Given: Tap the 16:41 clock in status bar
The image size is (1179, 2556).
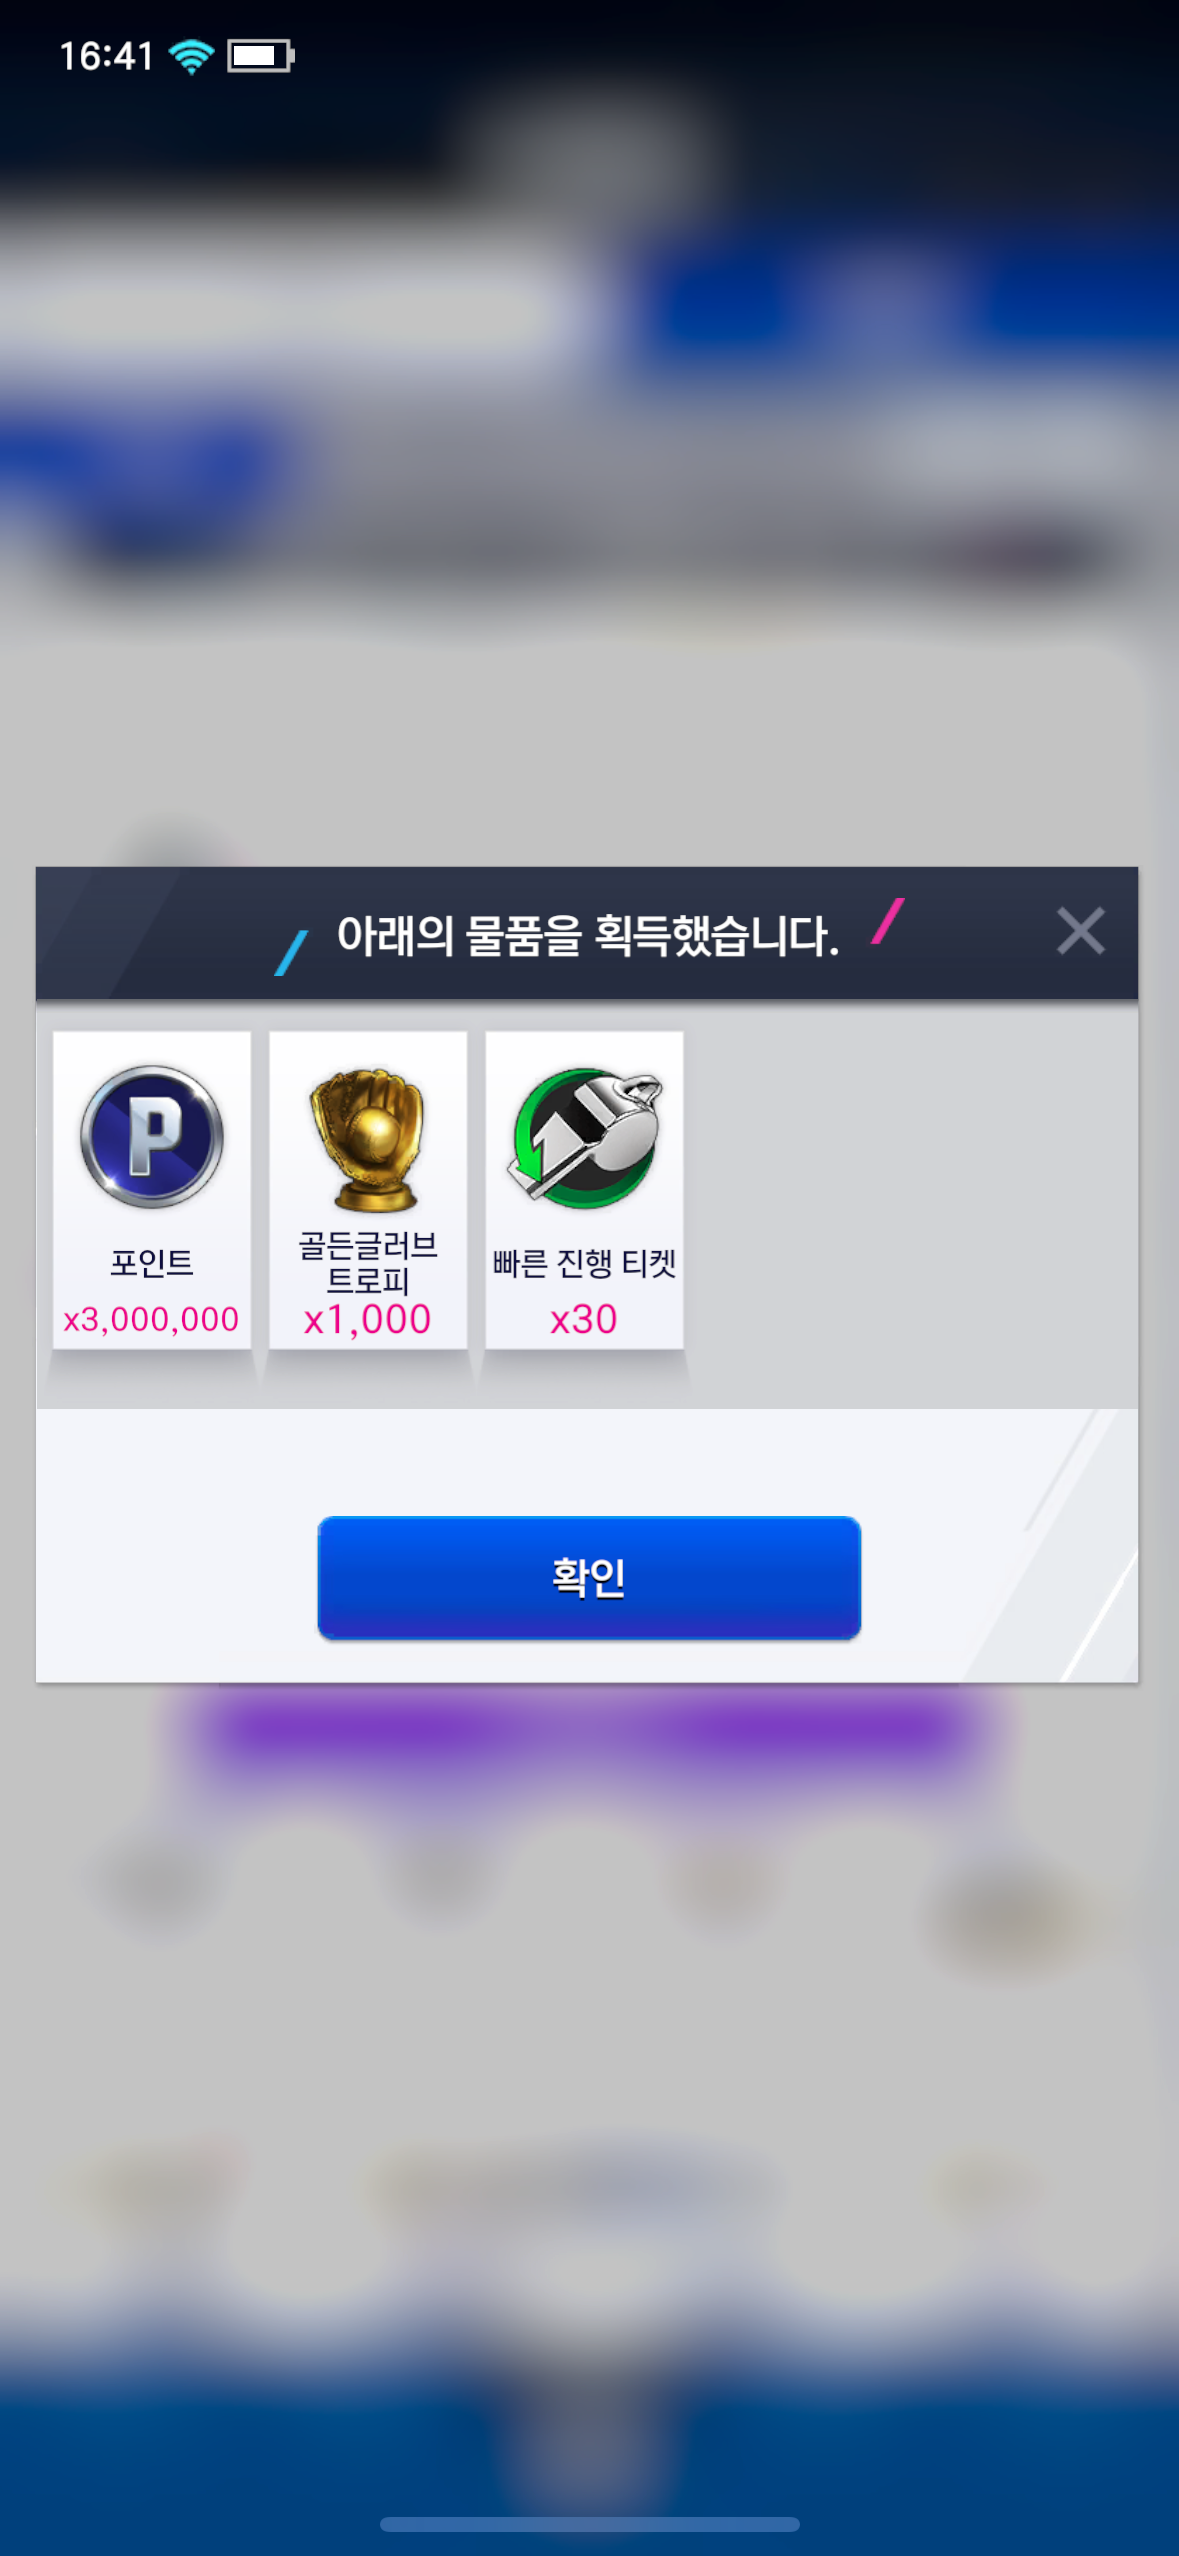Looking at the screenshot, I should click(106, 56).
